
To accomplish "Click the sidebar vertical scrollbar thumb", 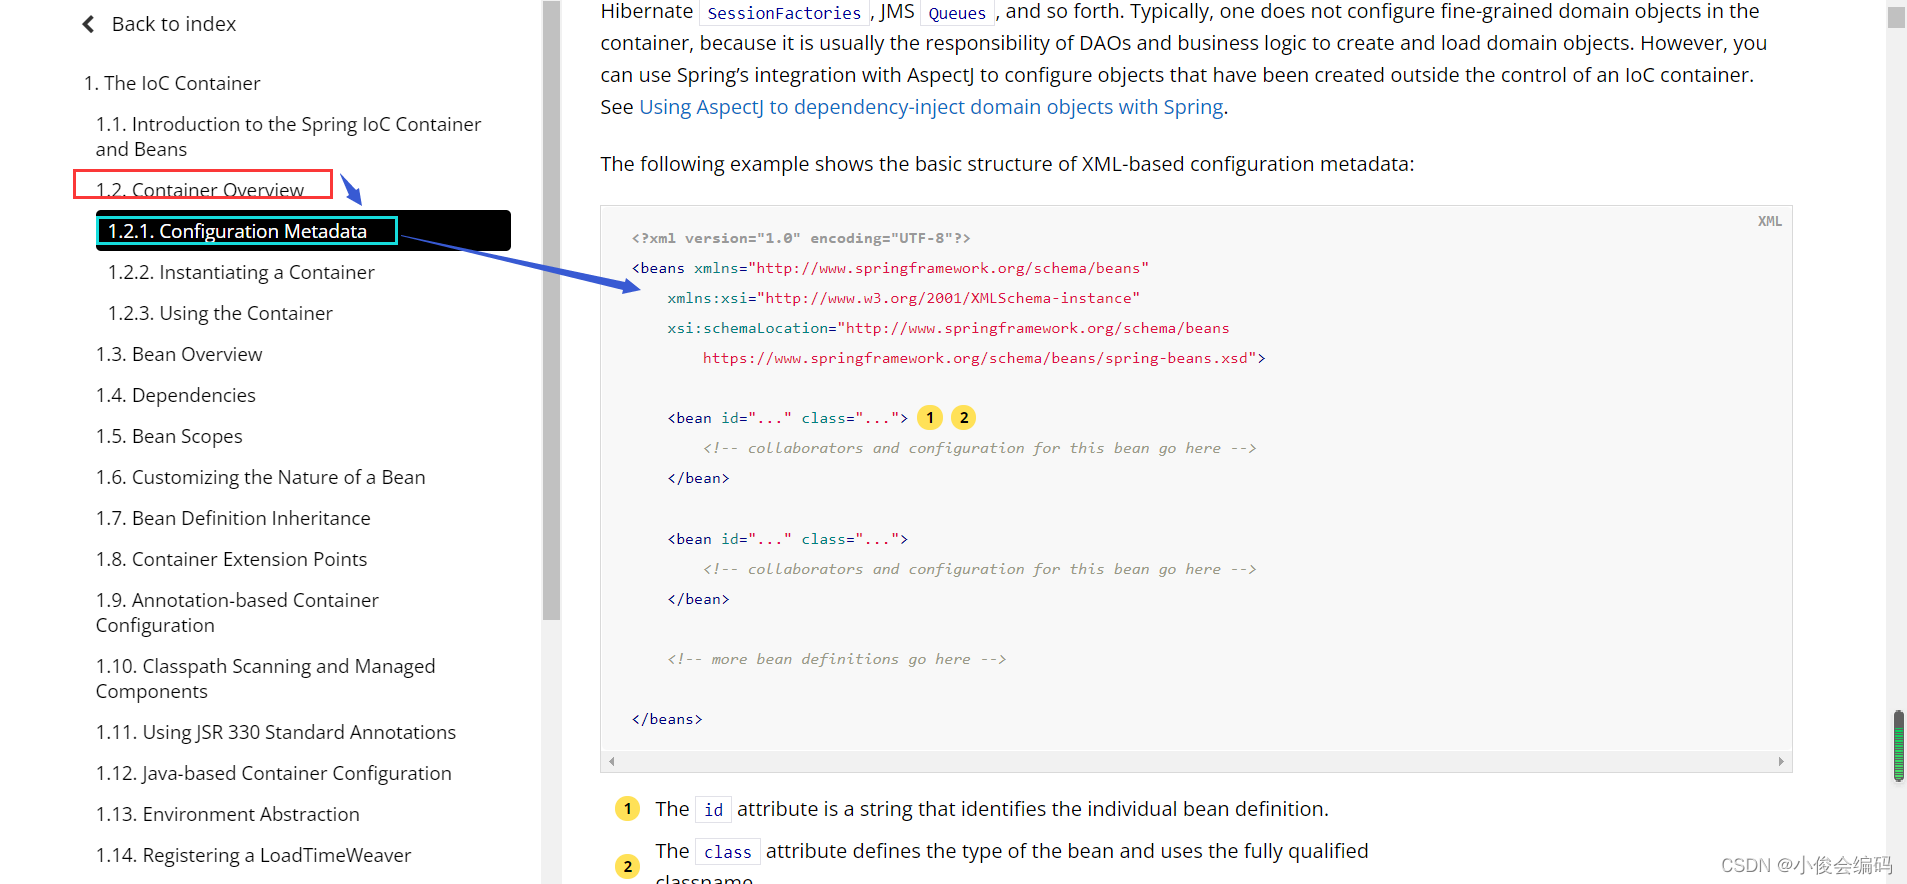I will pyautogui.click(x=551, y=310).
